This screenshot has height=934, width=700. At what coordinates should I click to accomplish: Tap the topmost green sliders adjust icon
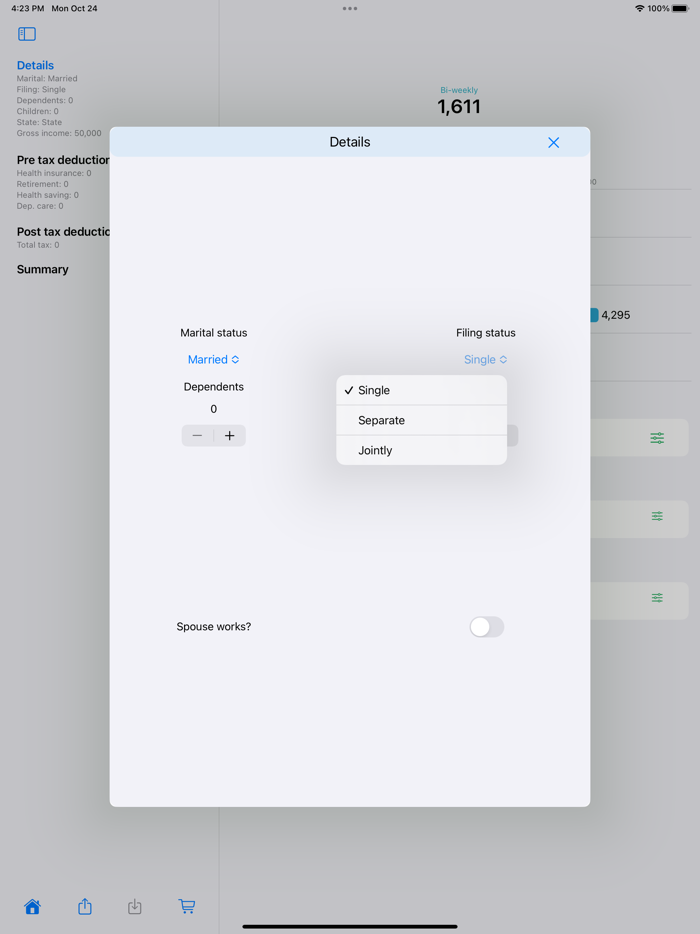(x=657, y=438)
